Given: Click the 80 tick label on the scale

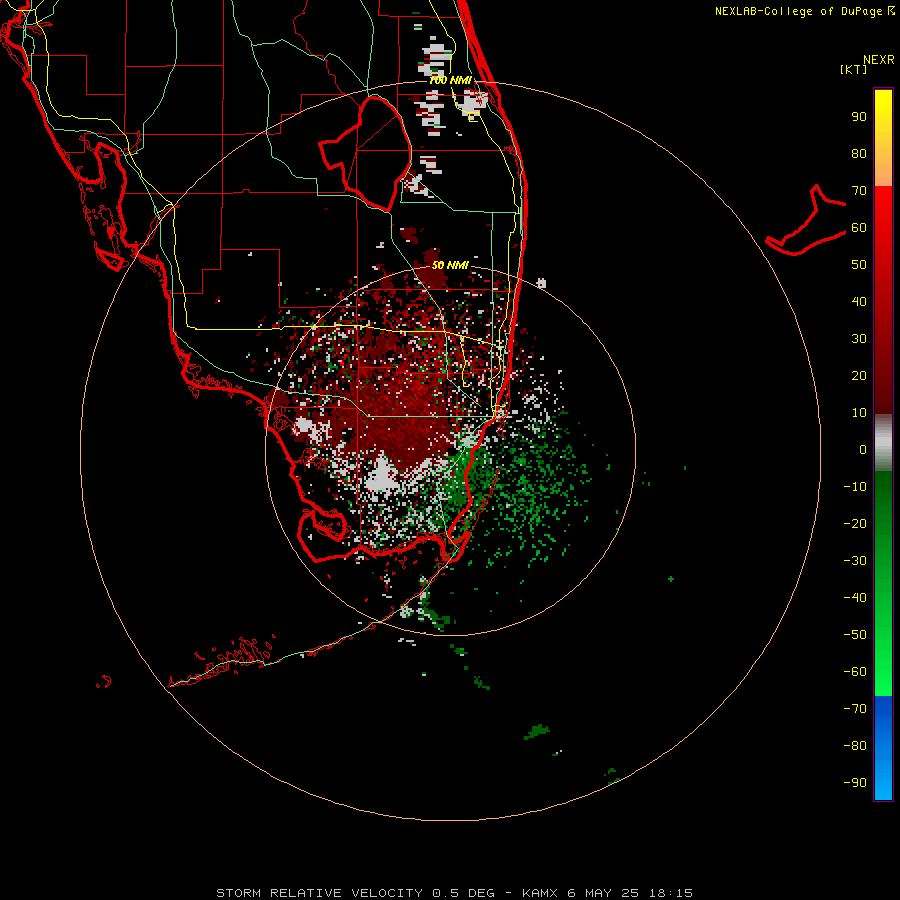Looking at the screenshot, I should tap(859, 154).
